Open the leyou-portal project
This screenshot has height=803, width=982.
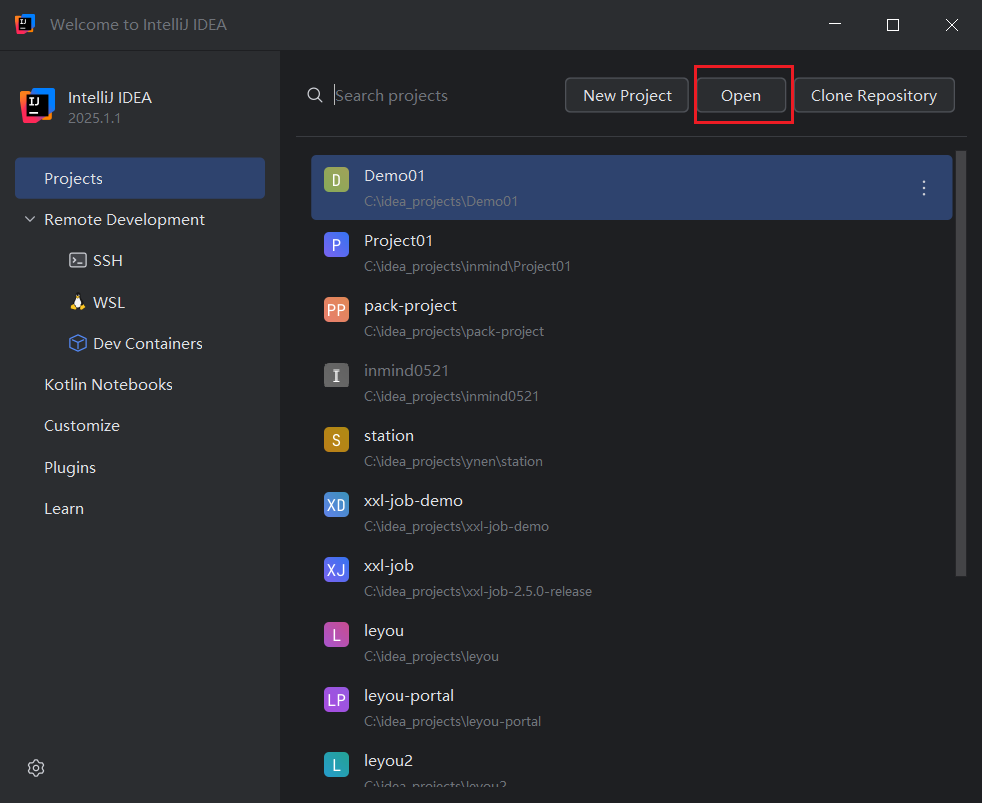[x=631, y=708]
